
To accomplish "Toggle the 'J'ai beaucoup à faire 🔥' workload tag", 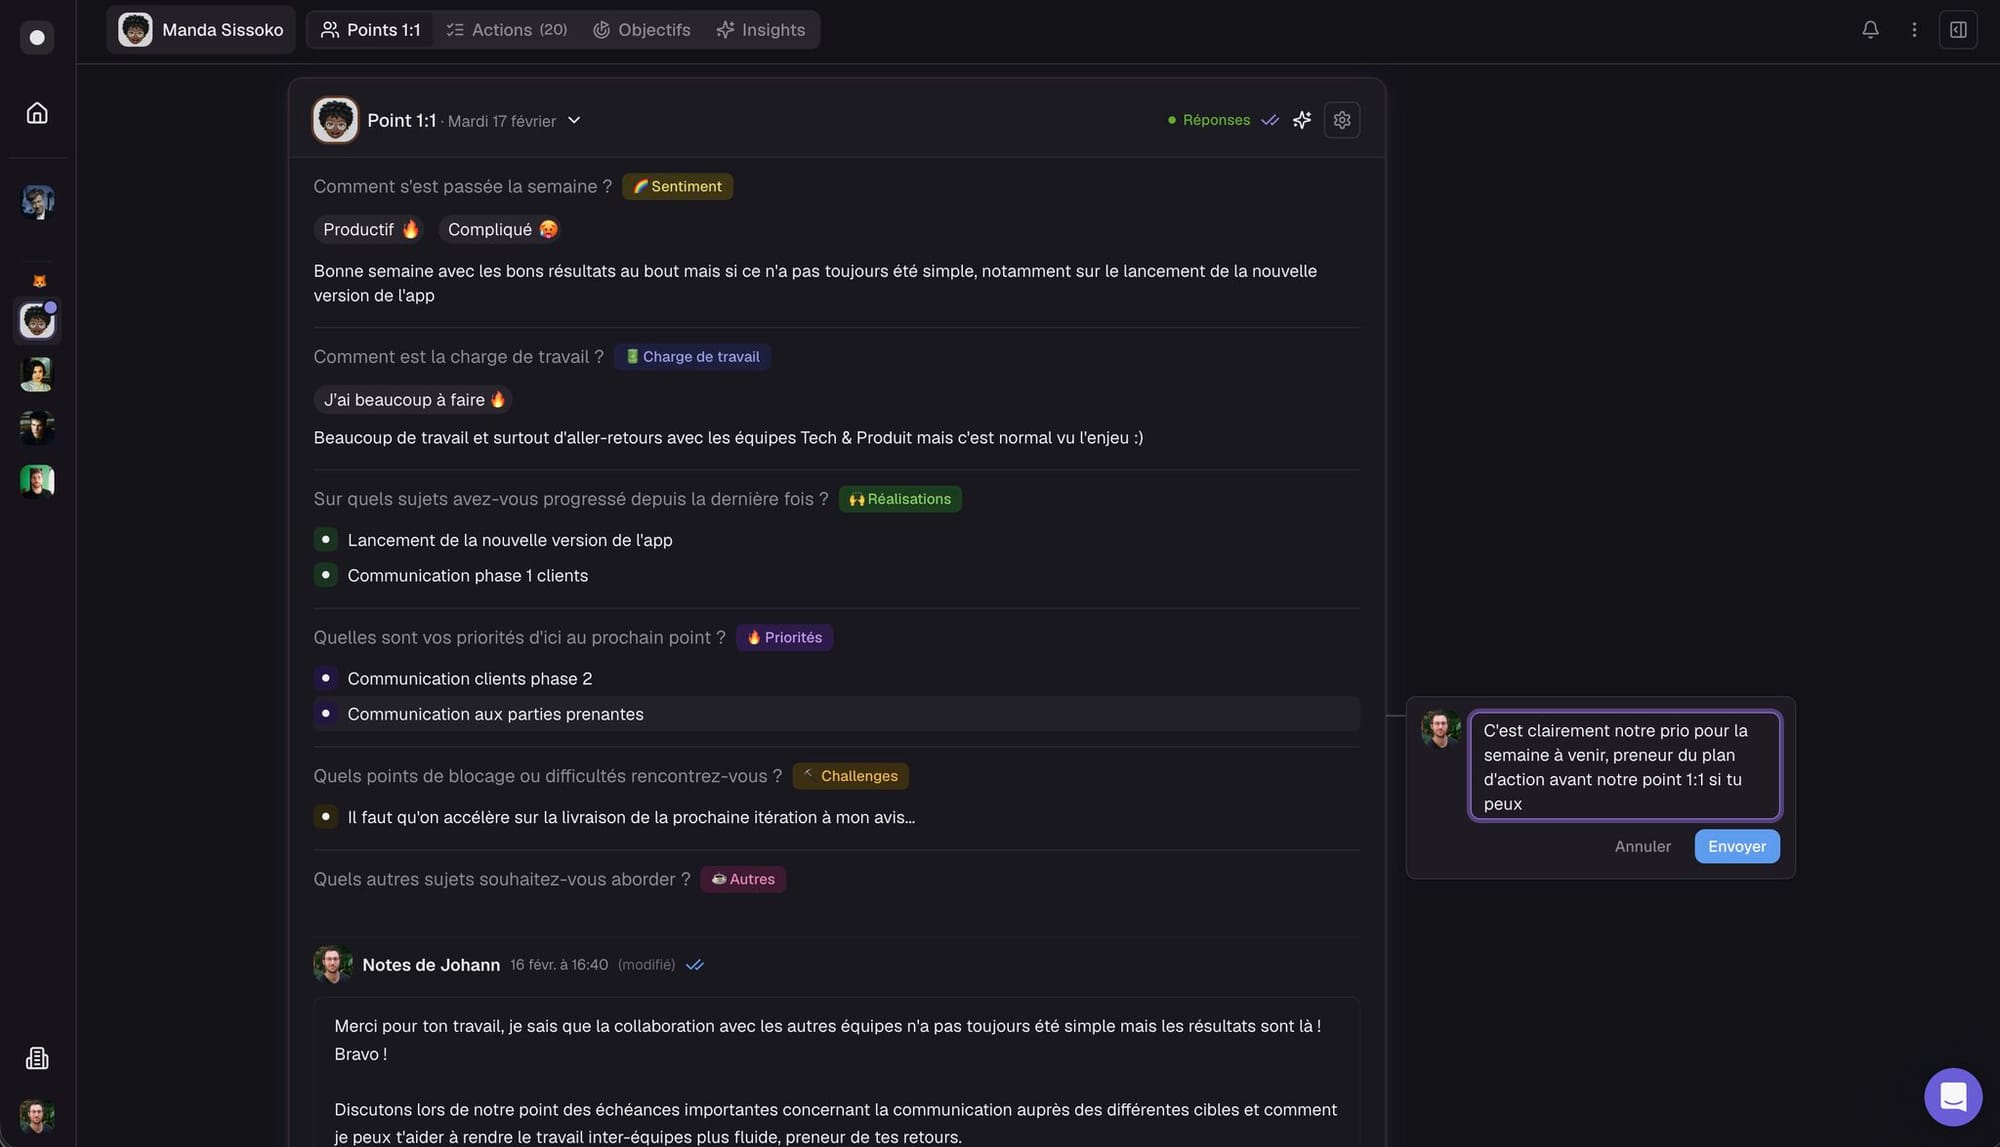I will pos(413,399).
